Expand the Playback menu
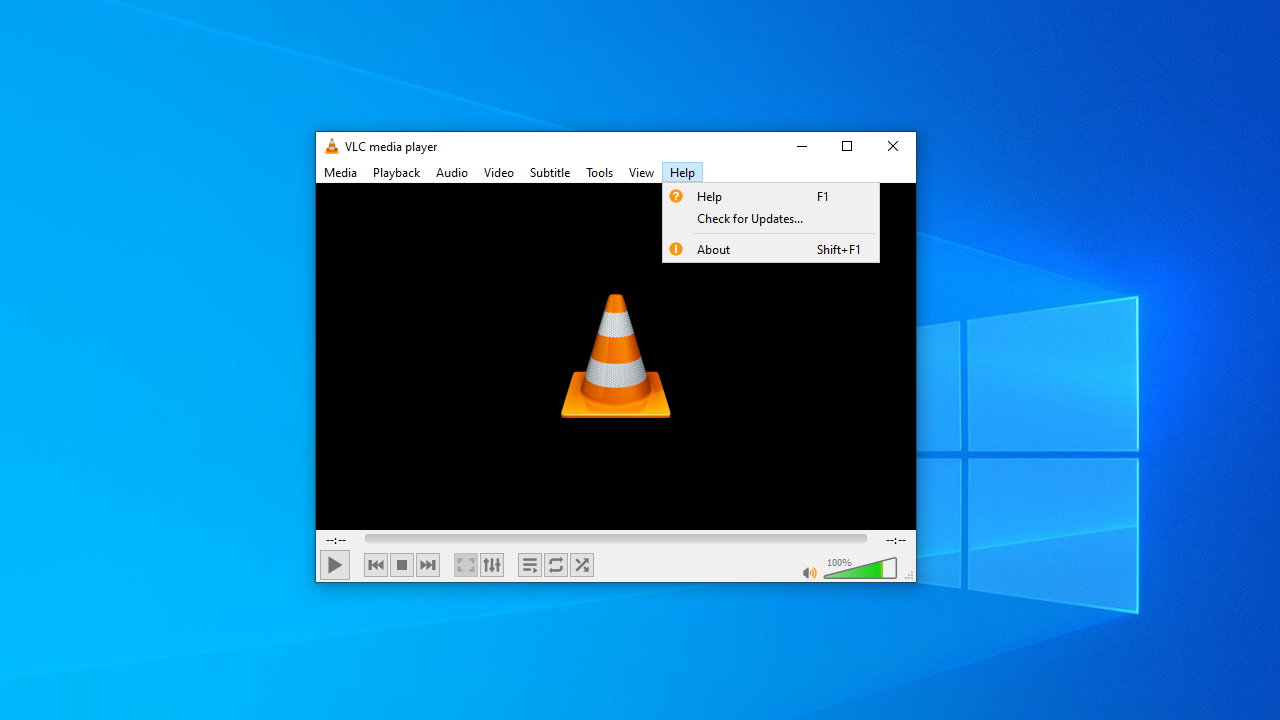 click(x=396, y=173)
